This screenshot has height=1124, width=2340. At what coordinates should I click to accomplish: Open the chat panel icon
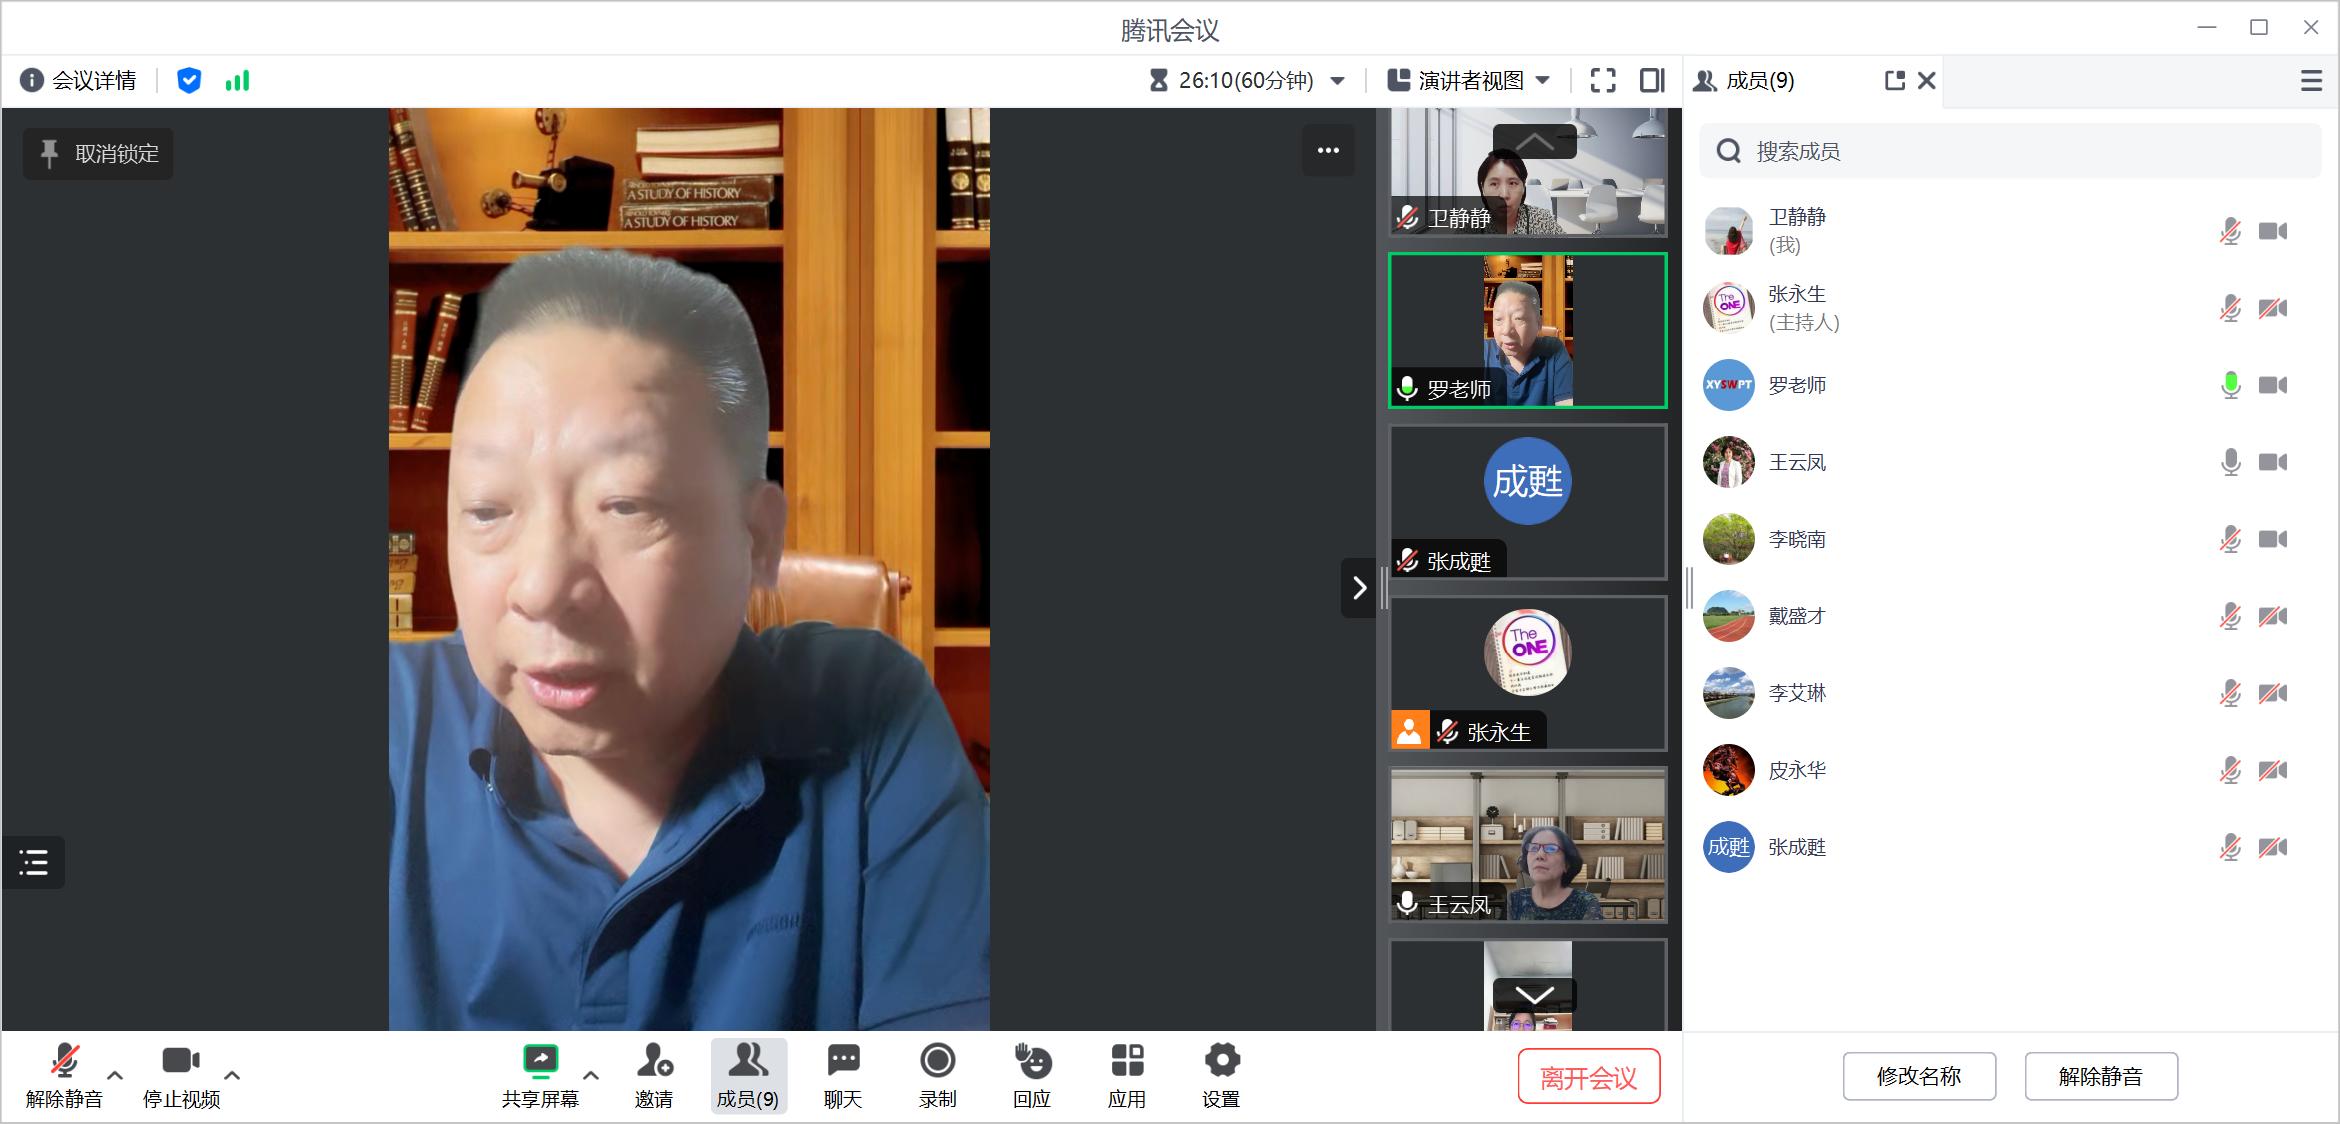pos(842,1061)
